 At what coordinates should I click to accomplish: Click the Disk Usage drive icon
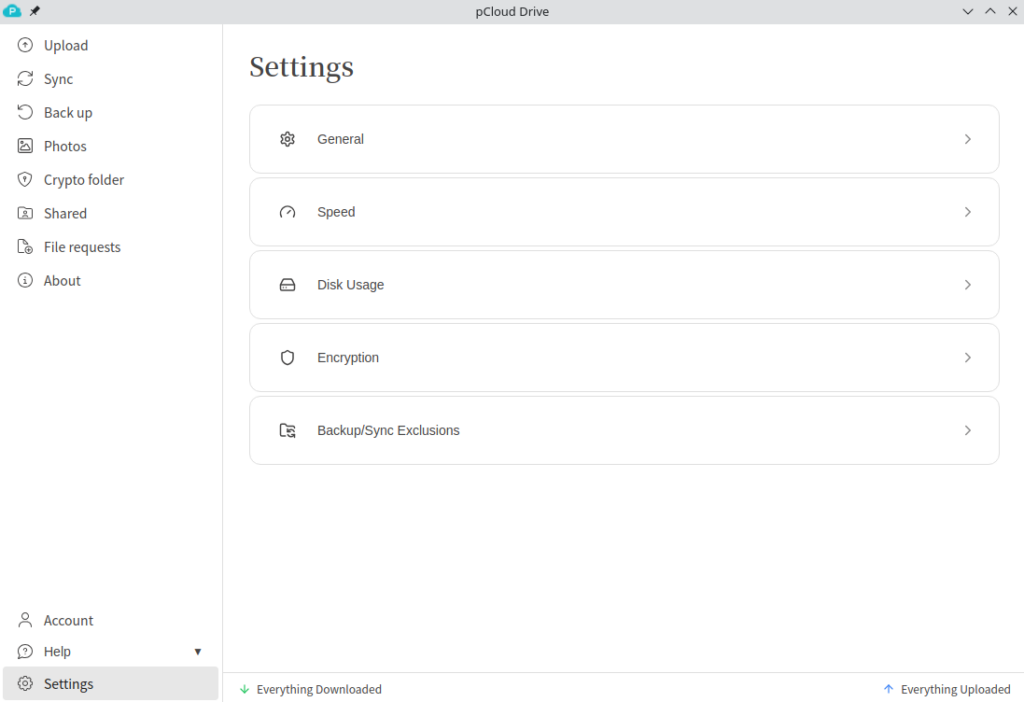pos(288,285)
